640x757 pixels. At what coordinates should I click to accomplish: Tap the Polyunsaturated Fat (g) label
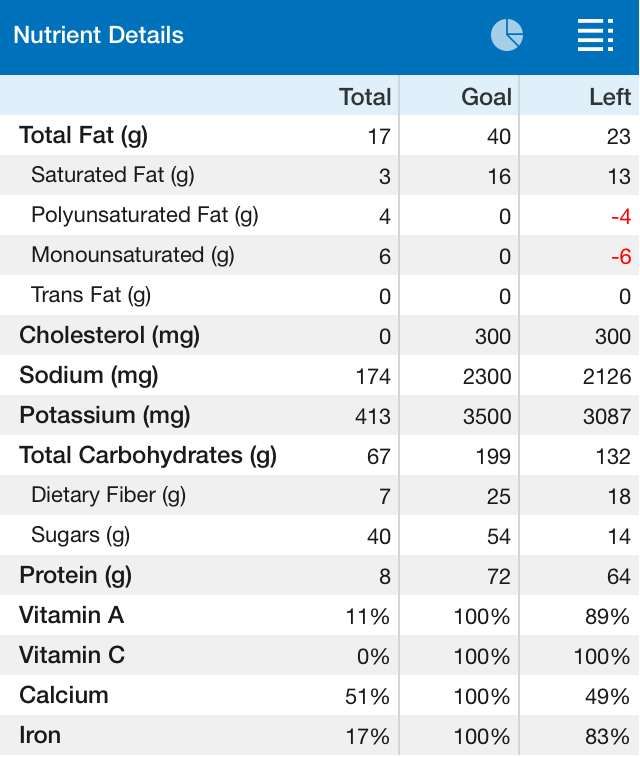145,215
